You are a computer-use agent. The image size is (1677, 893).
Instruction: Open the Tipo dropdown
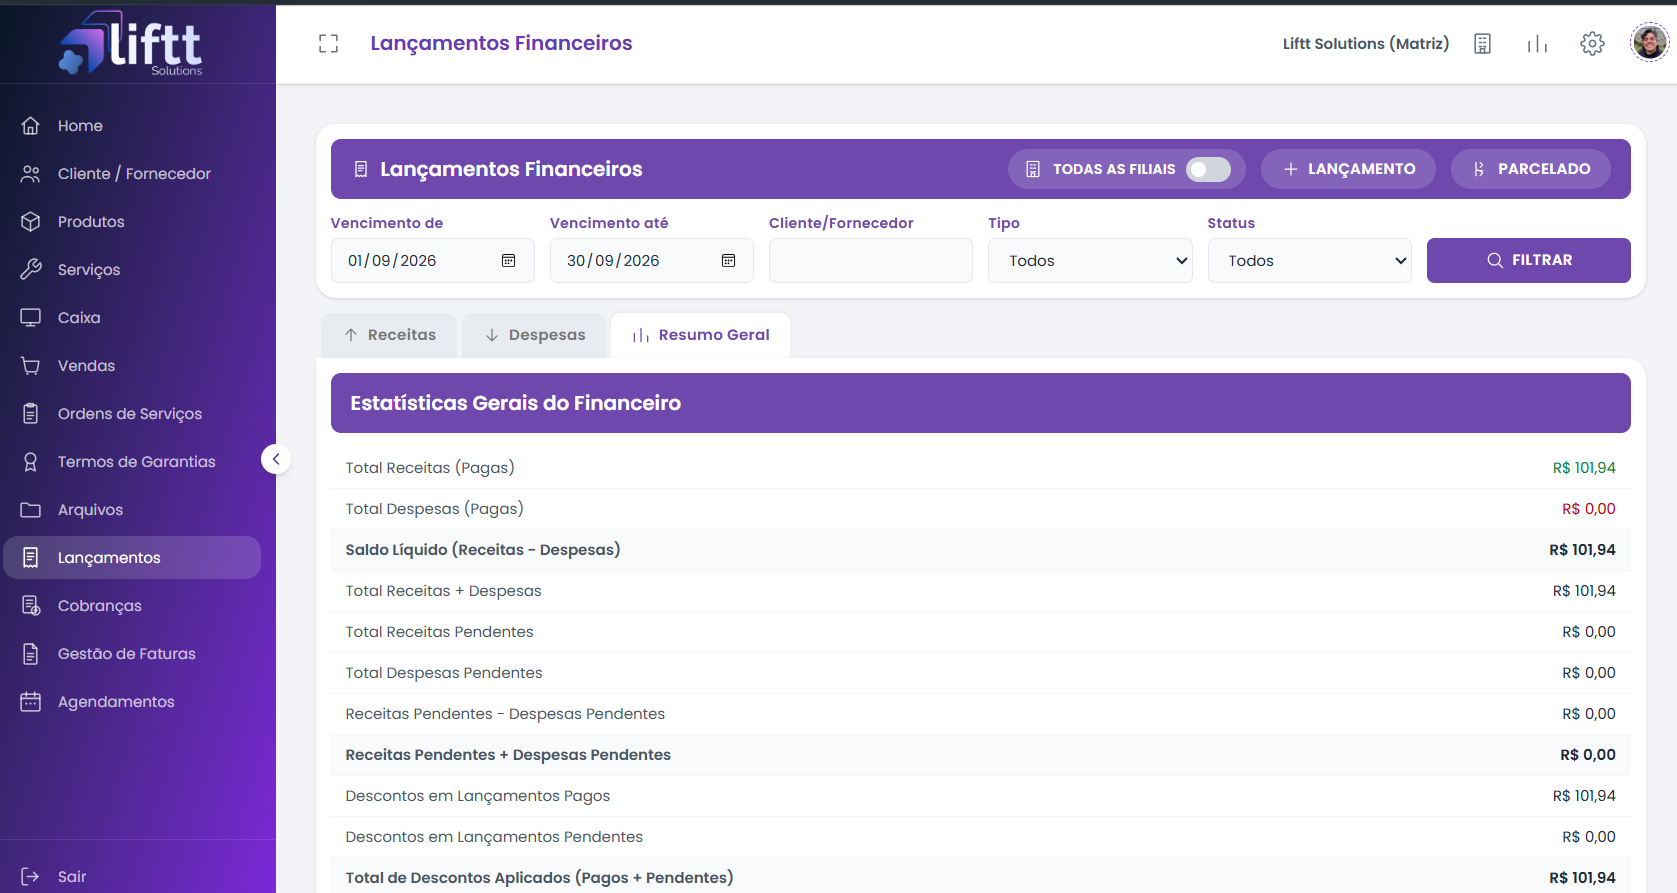click(1090, 260)
